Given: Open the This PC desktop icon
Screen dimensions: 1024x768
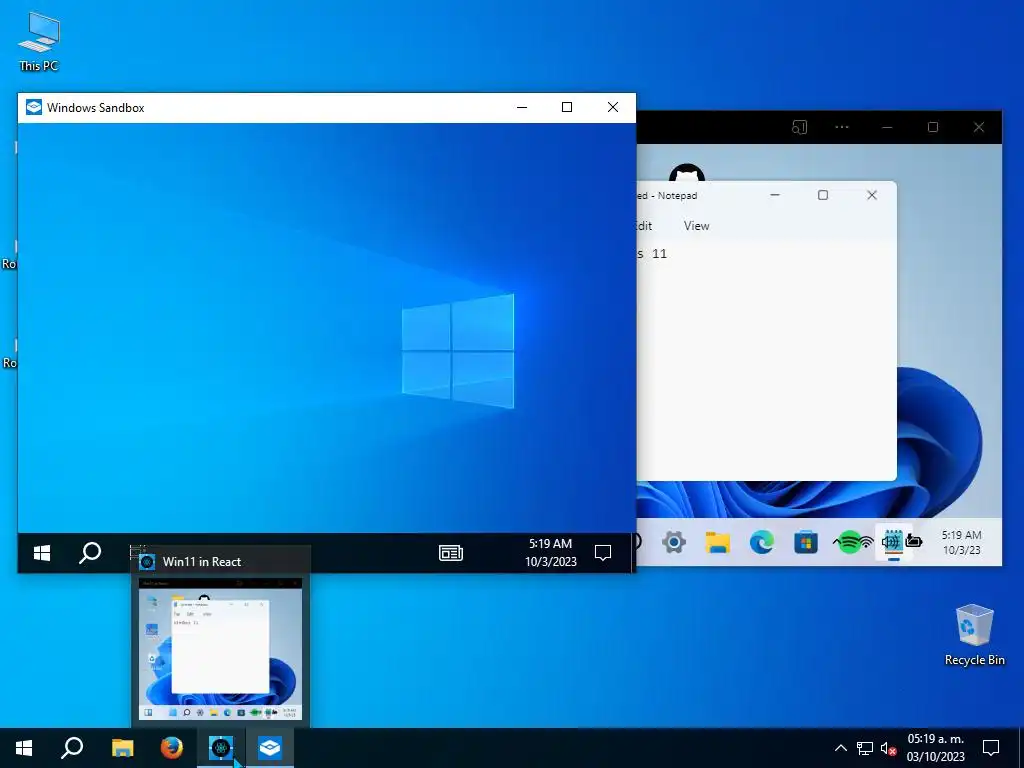Looking at the screenshot, I should tap(39, 42).
